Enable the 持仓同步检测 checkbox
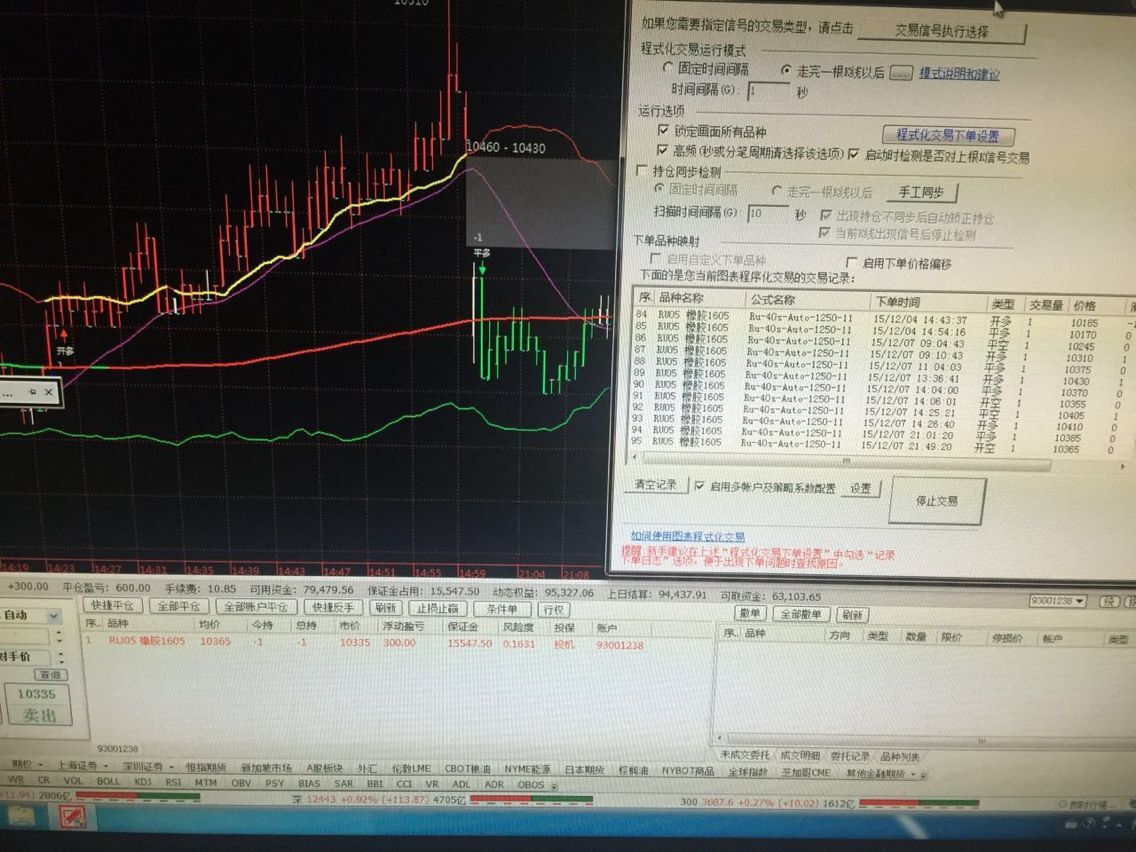Screen dimensions: 1136x852 pos(644,171)
